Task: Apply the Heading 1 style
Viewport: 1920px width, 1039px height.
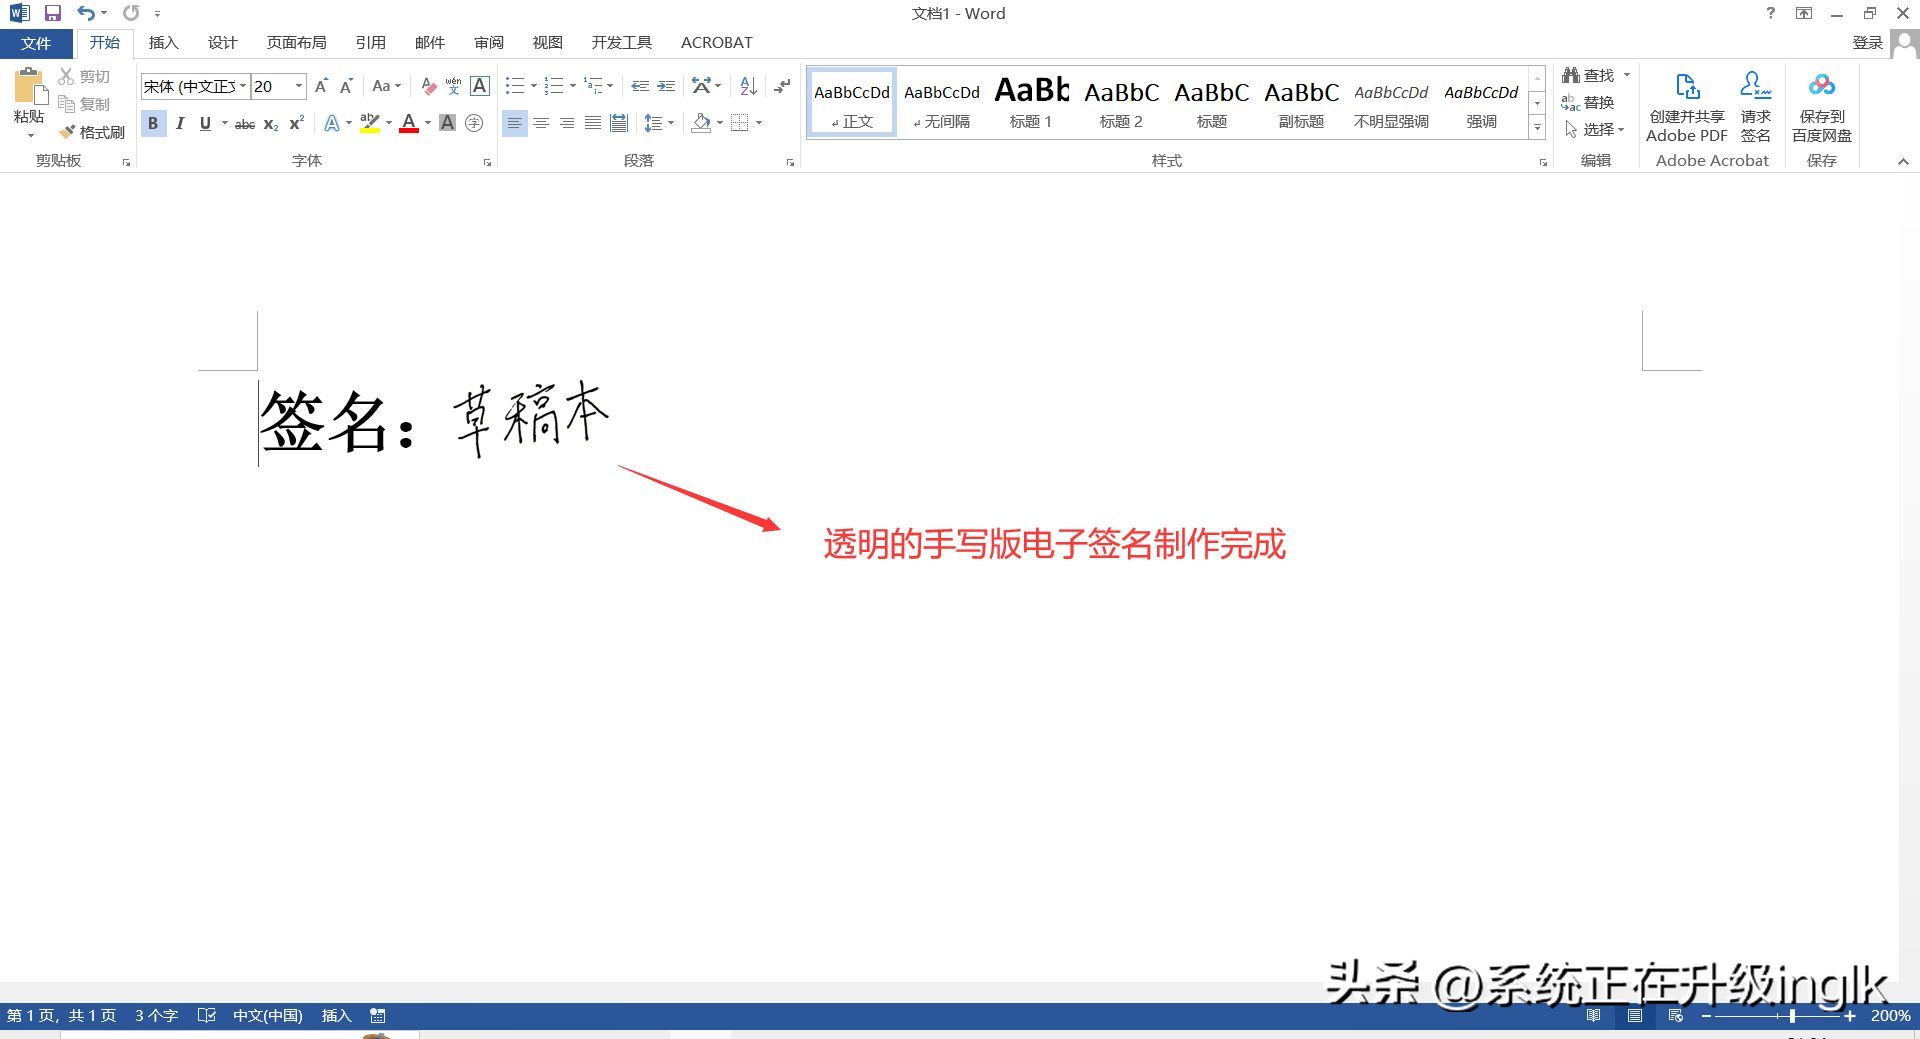Action: tap(1031, 102)
